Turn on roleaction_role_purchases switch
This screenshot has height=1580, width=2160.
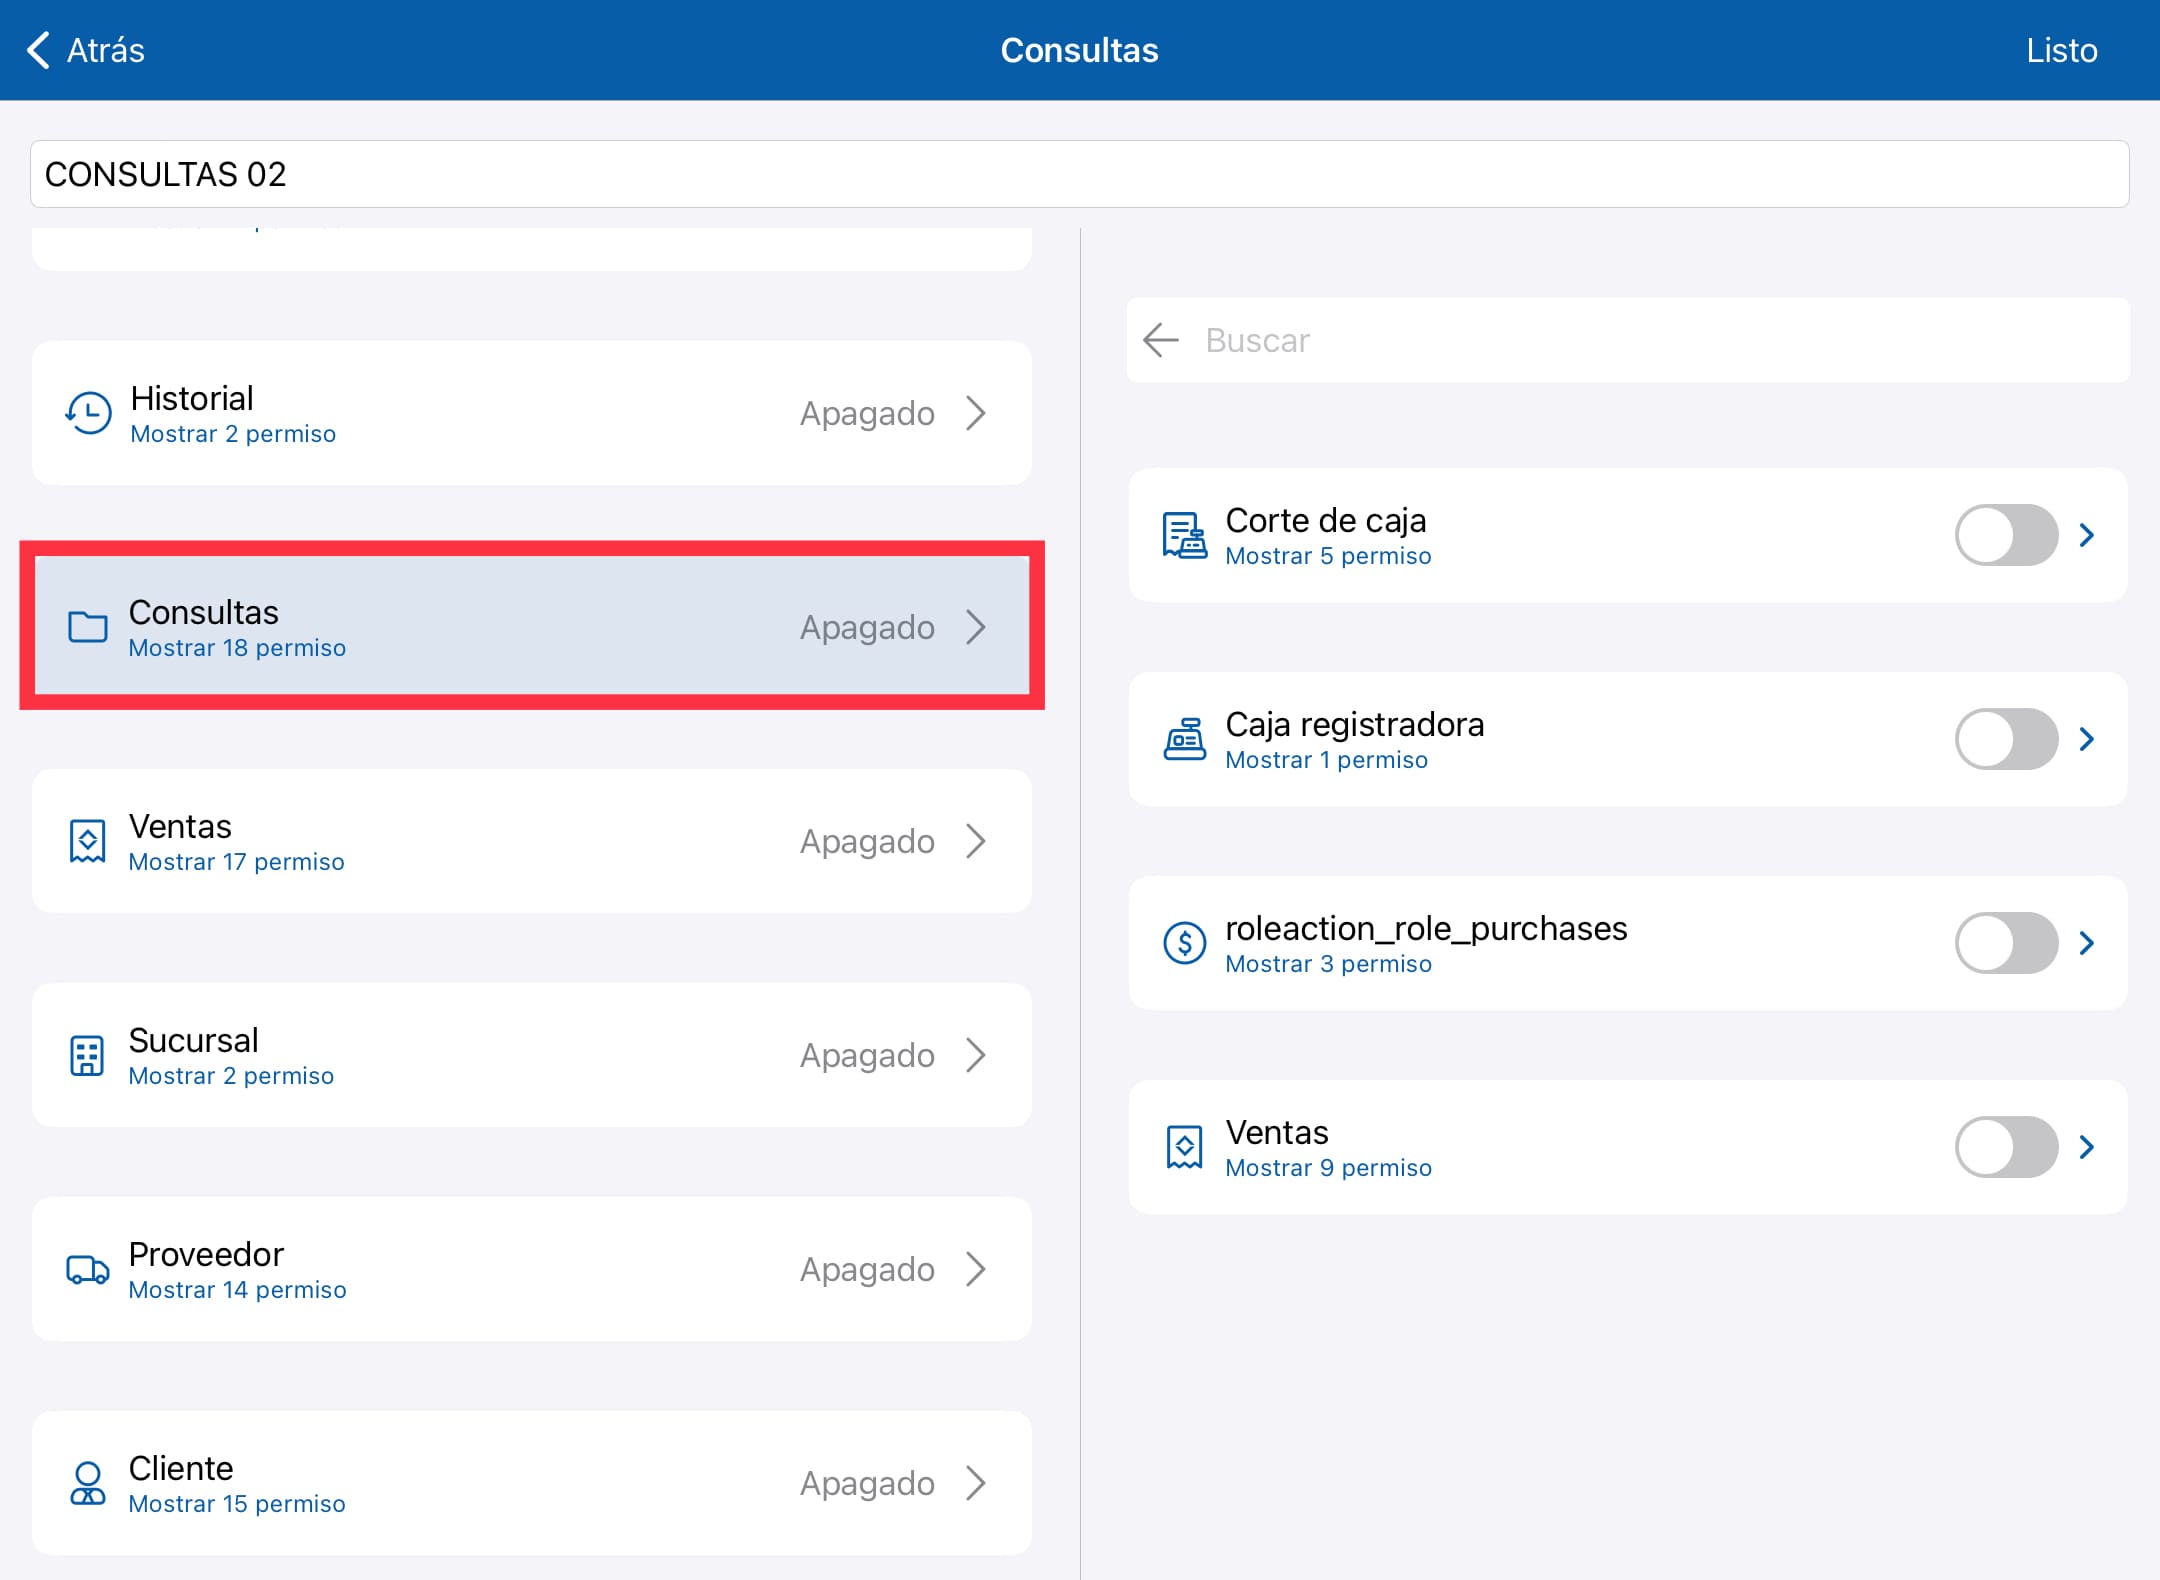click(x=2006, y=943)
